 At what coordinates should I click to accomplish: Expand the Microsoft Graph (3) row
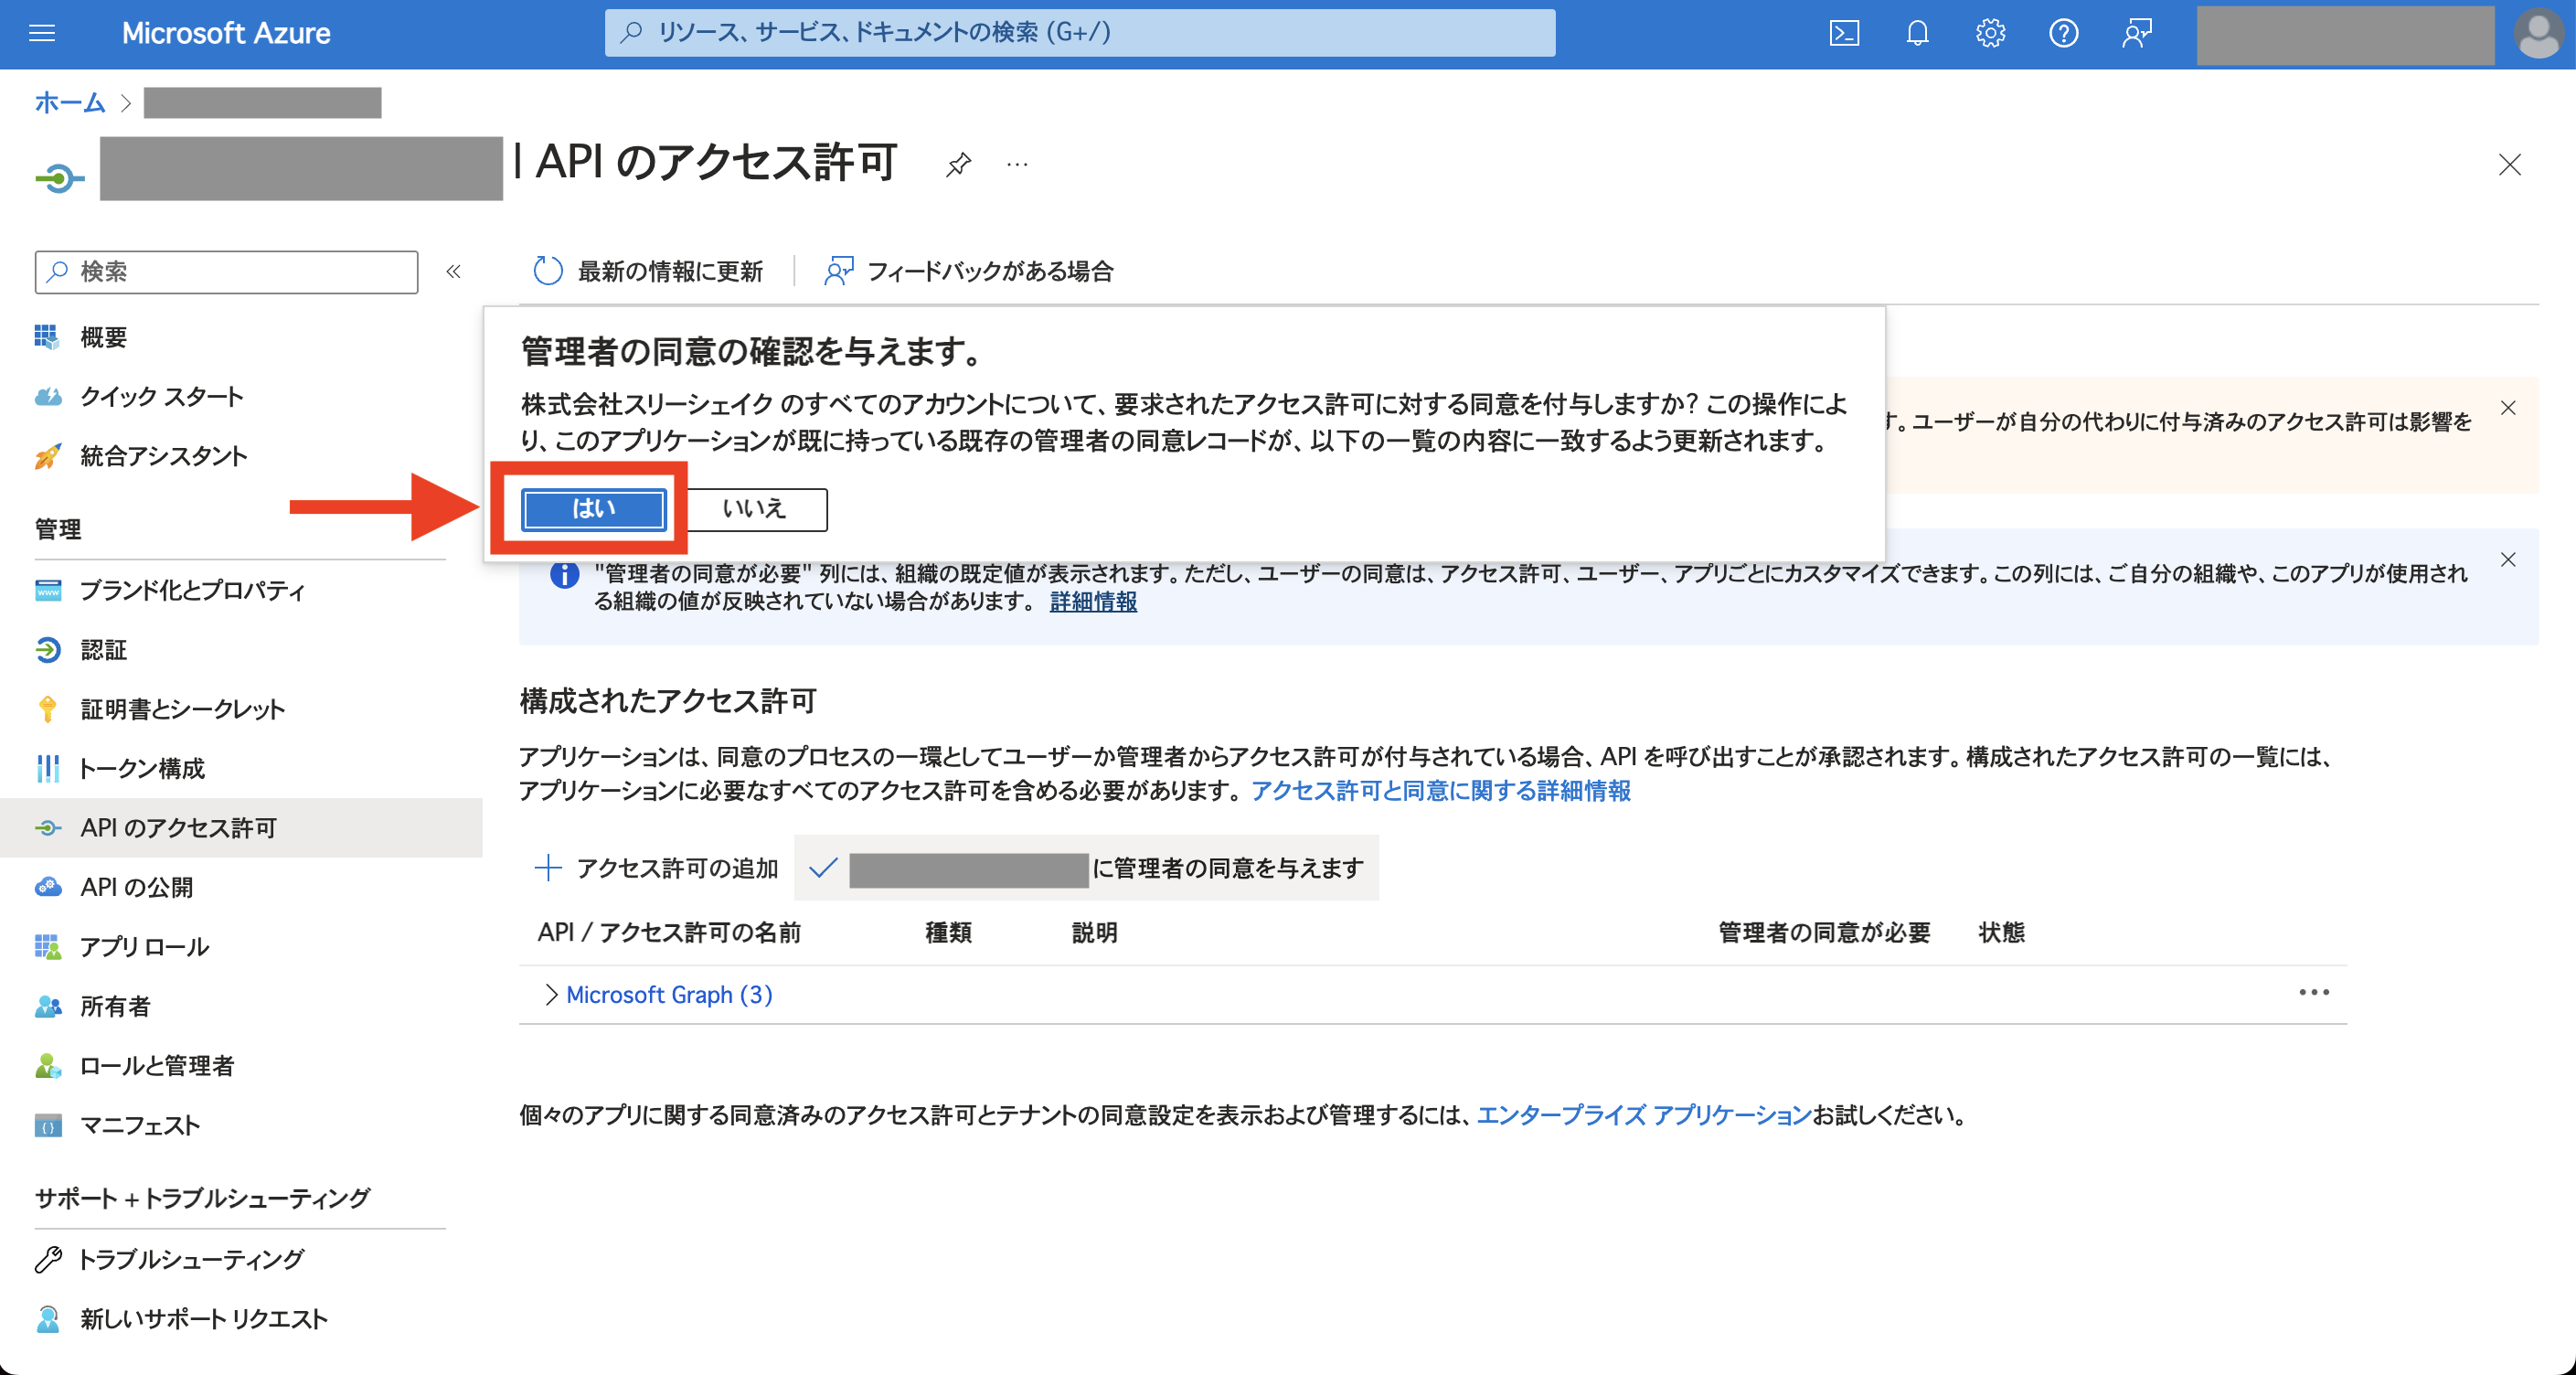coord(550,995)
